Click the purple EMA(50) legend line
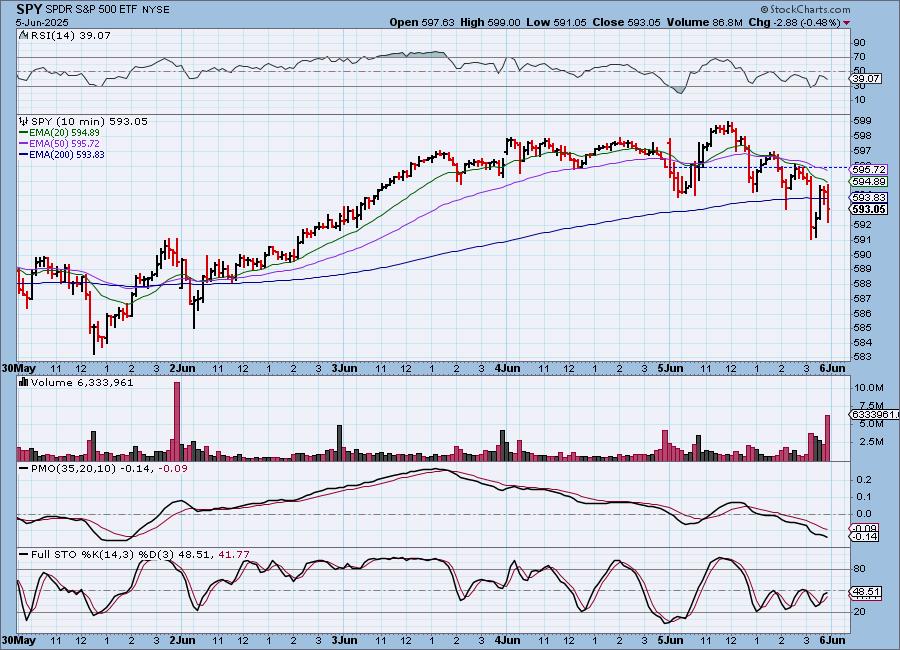Image resolution: width=900 pixels, height=650 pixels. coord(24,144)
